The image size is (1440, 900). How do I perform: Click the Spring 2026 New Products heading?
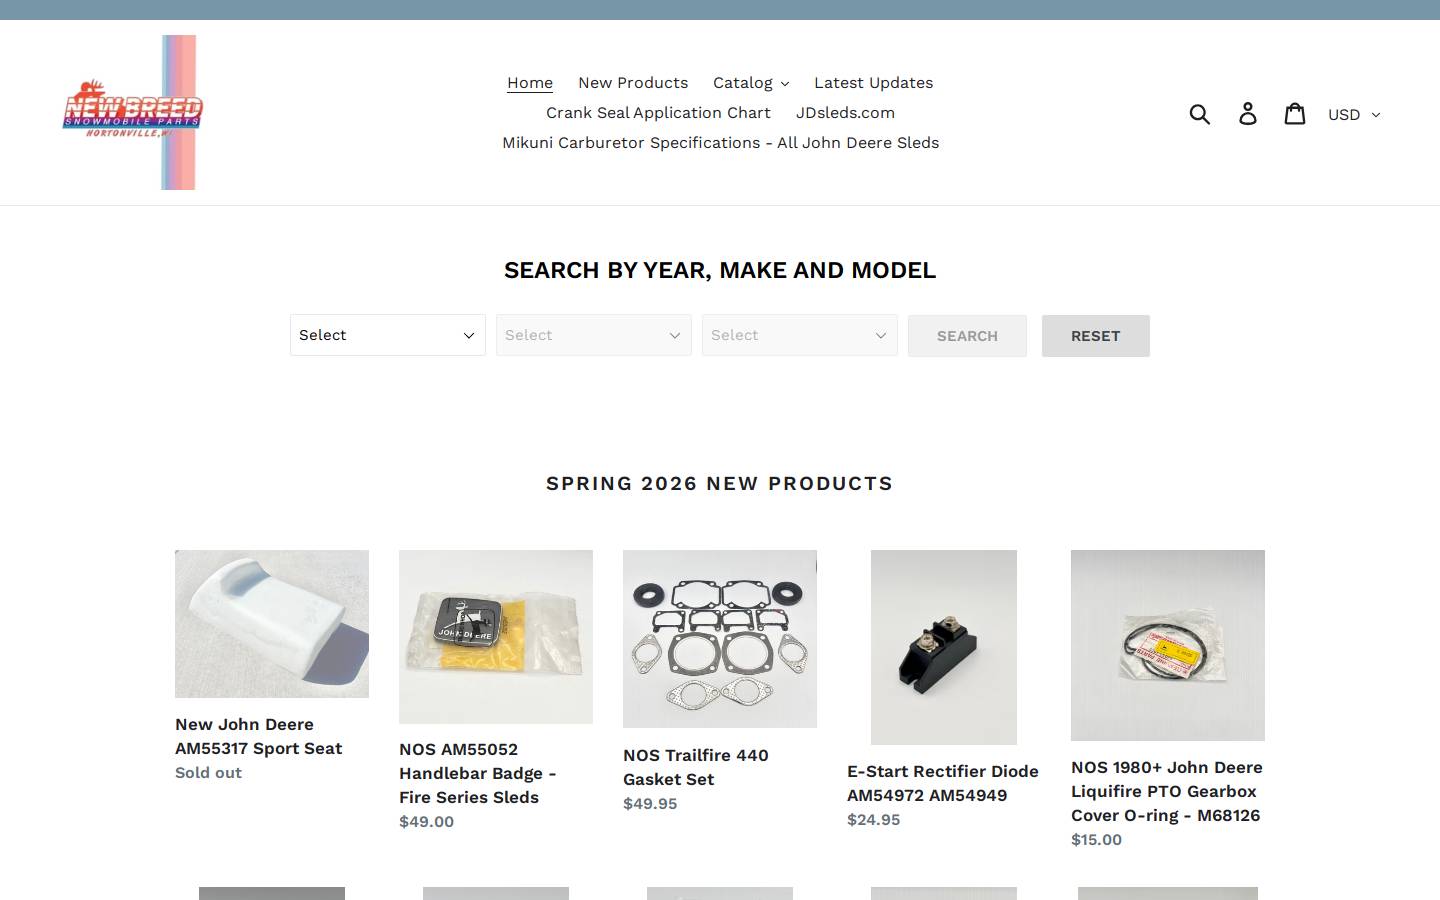[x=720, y=483]
